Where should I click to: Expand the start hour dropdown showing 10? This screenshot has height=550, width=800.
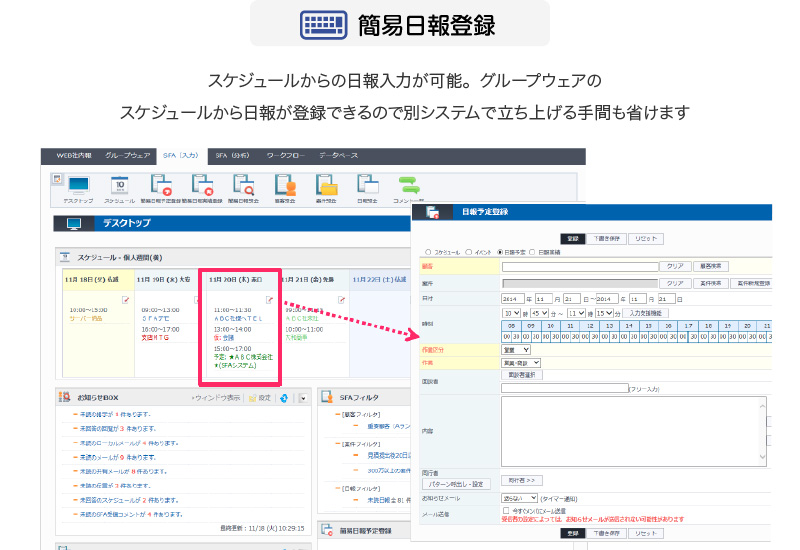(511, 313)
